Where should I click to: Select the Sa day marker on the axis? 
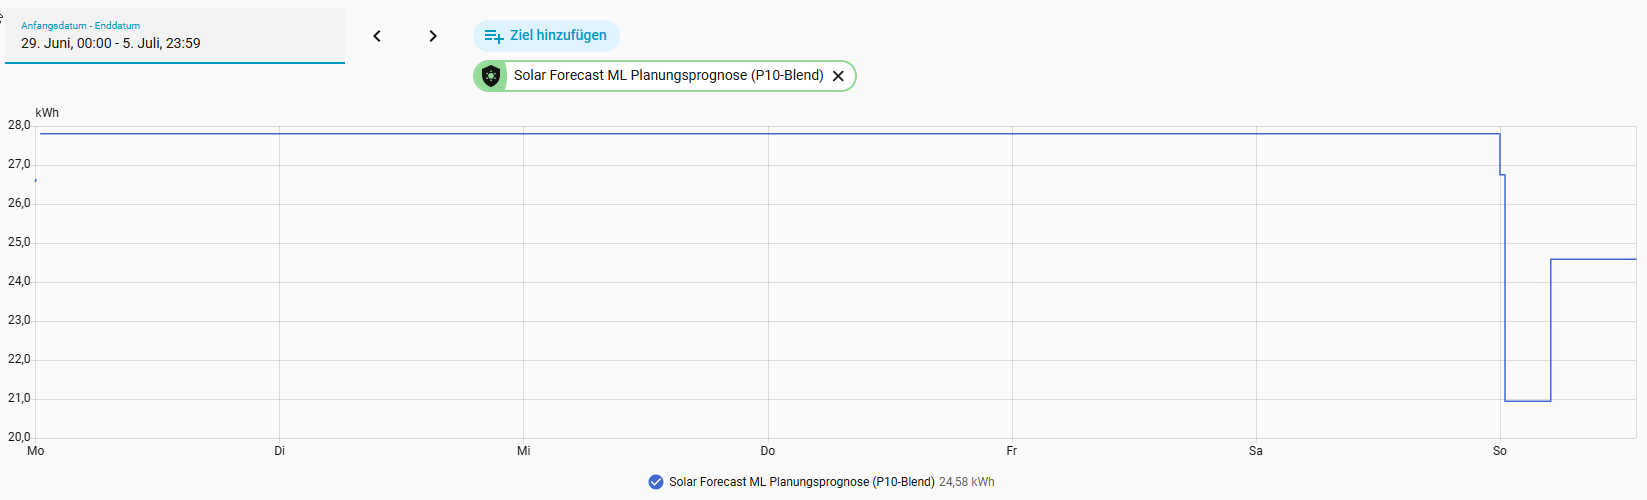point(1256,451)
